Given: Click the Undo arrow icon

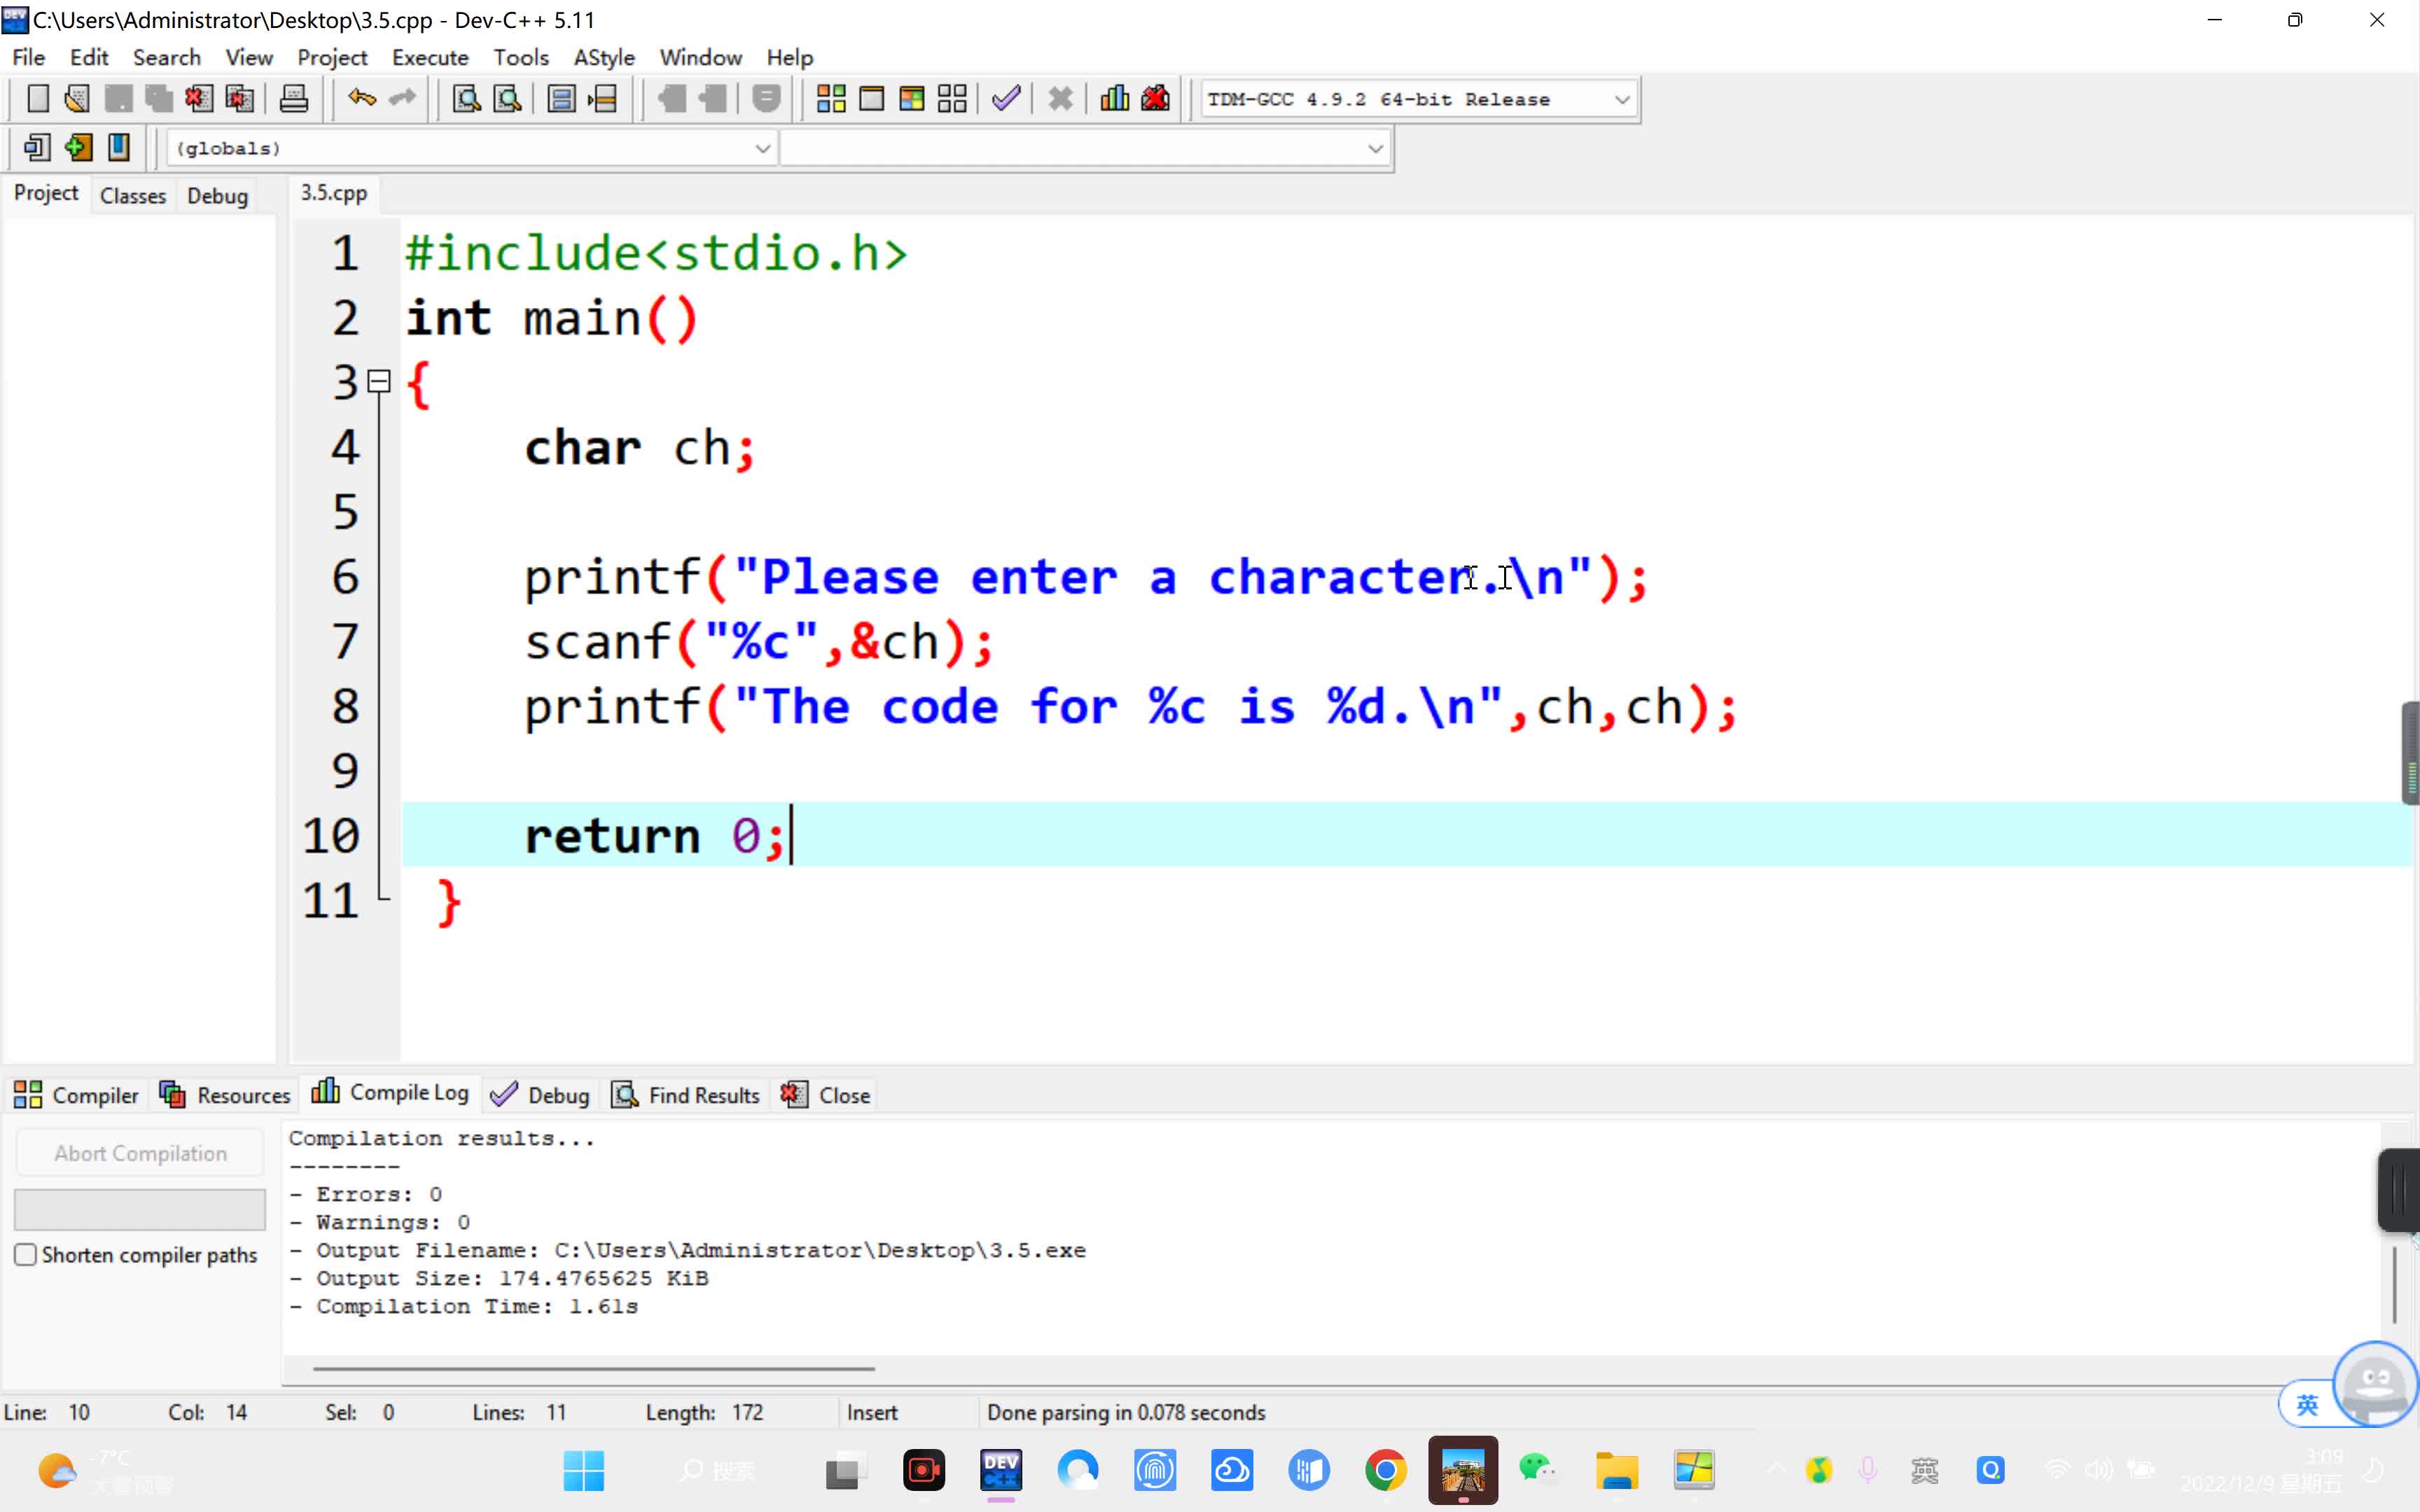Looking at the screenshot, I should coord(361,98).
